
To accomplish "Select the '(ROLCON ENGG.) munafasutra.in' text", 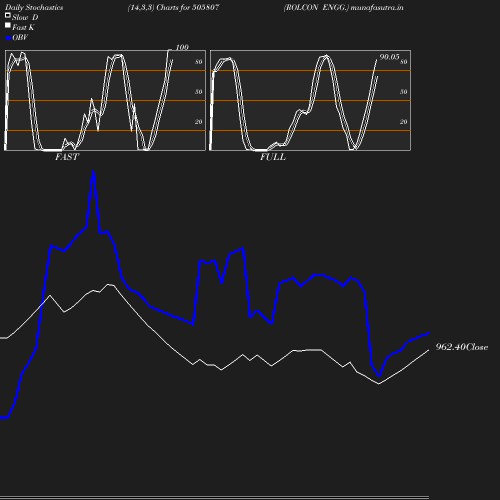I will point(343,7).
